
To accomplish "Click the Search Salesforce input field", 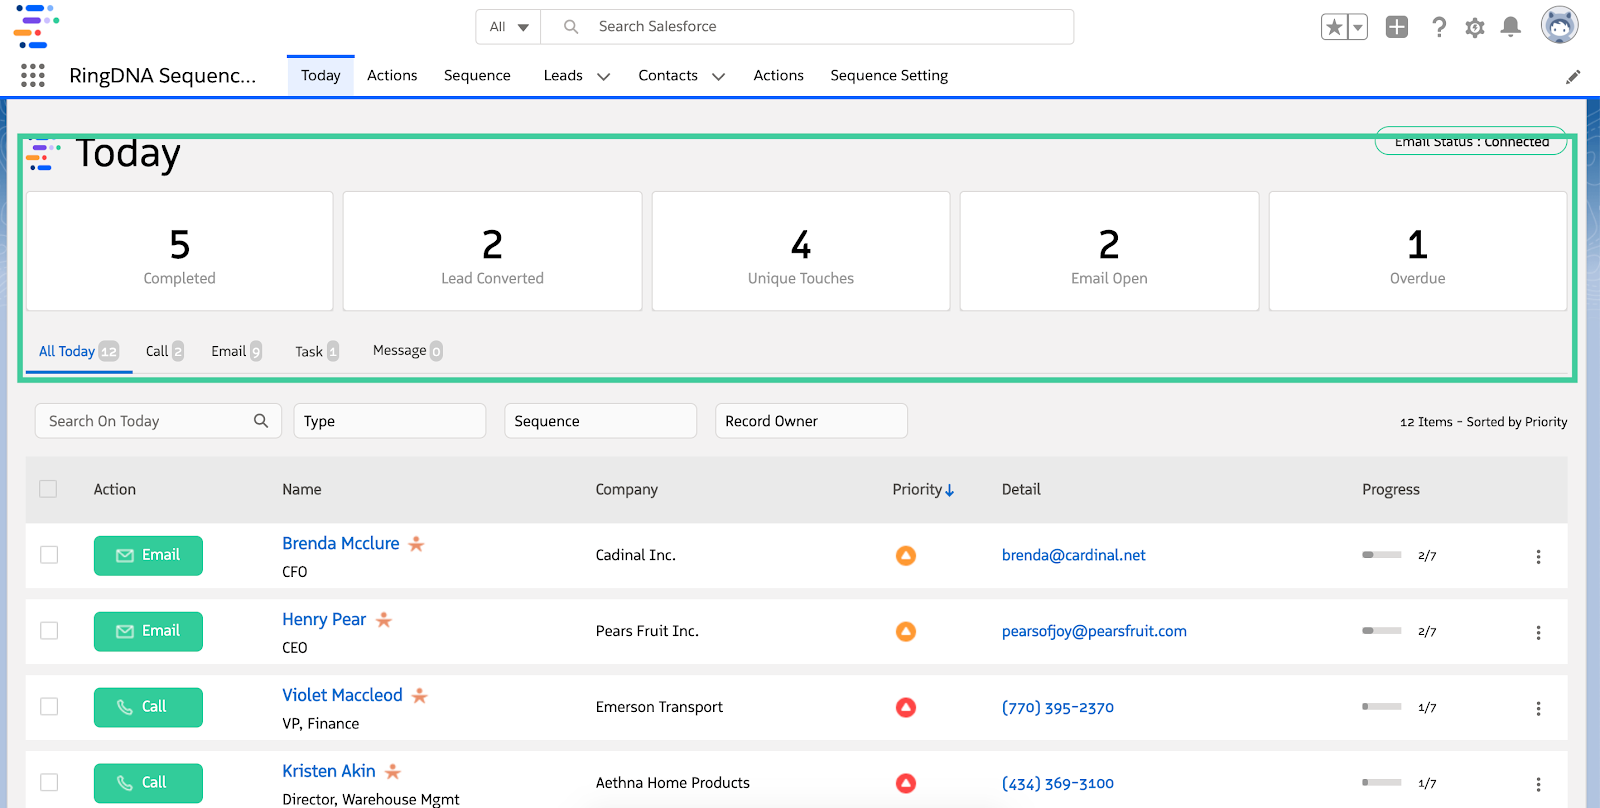I will [807, 27].
